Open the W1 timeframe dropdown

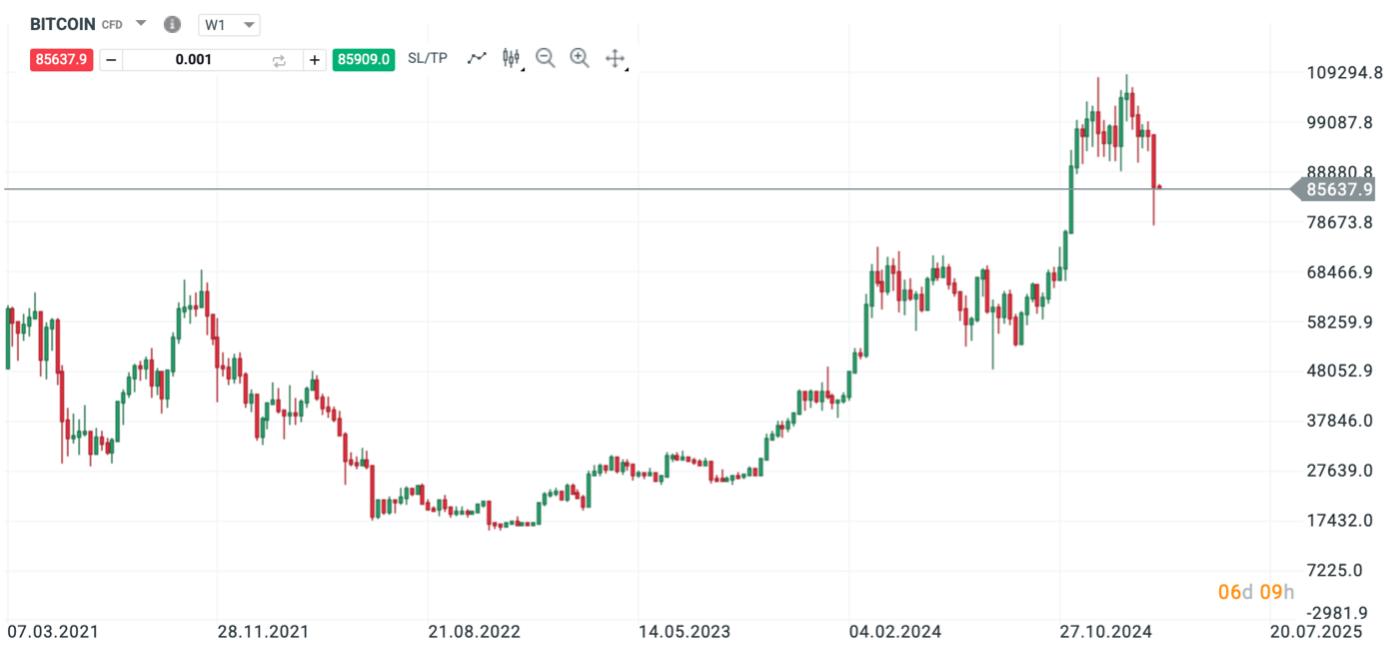(229, 24)
